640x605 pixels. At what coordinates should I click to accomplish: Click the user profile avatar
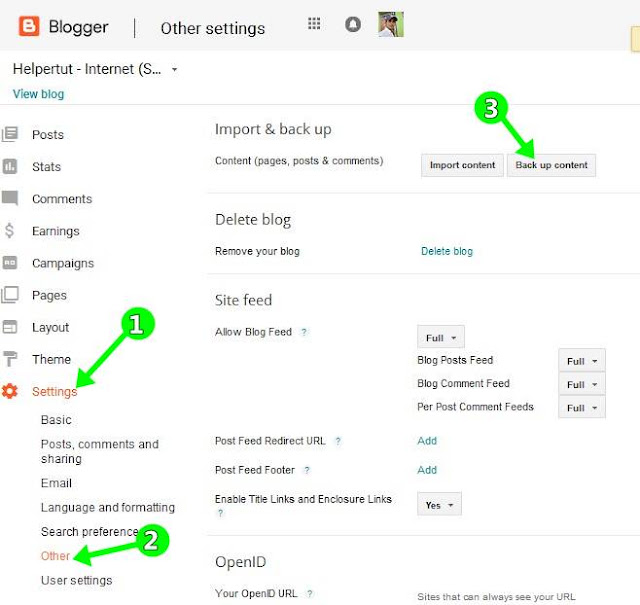point(391,24)
